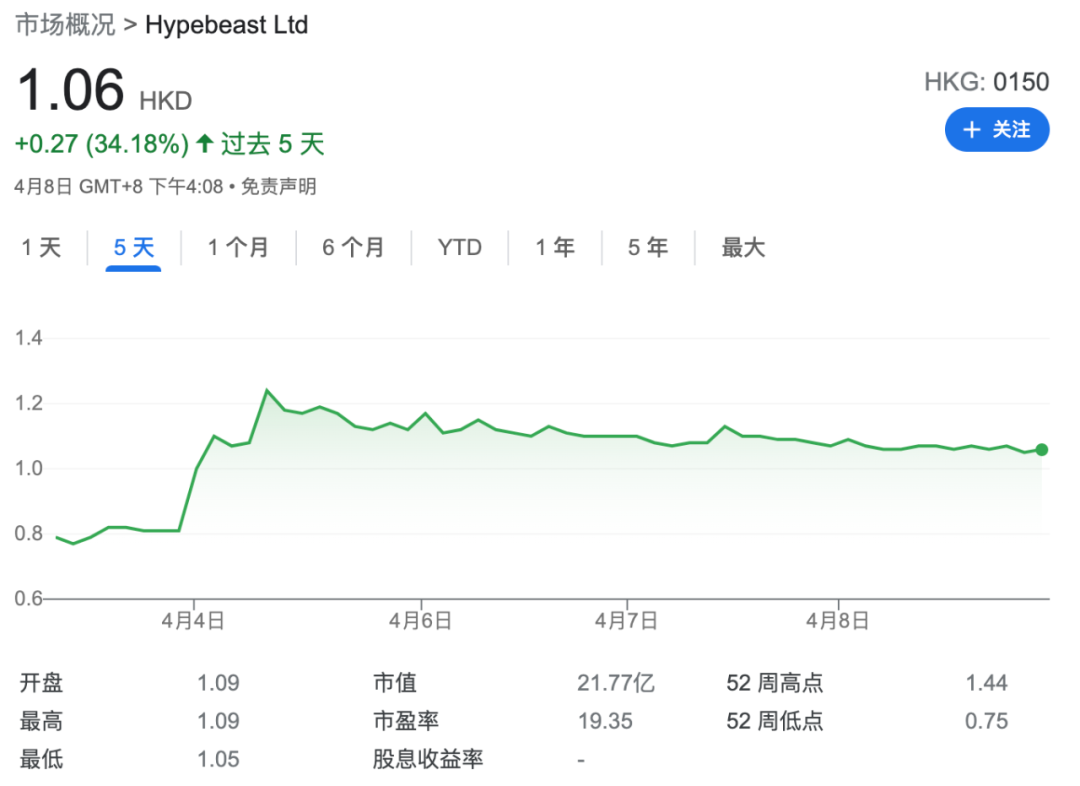Image resolution: width=1080 pixels, height=786 pixels.
Task: Click the HKG: 0150 ticker label
Action: click(x=986, y=82)
